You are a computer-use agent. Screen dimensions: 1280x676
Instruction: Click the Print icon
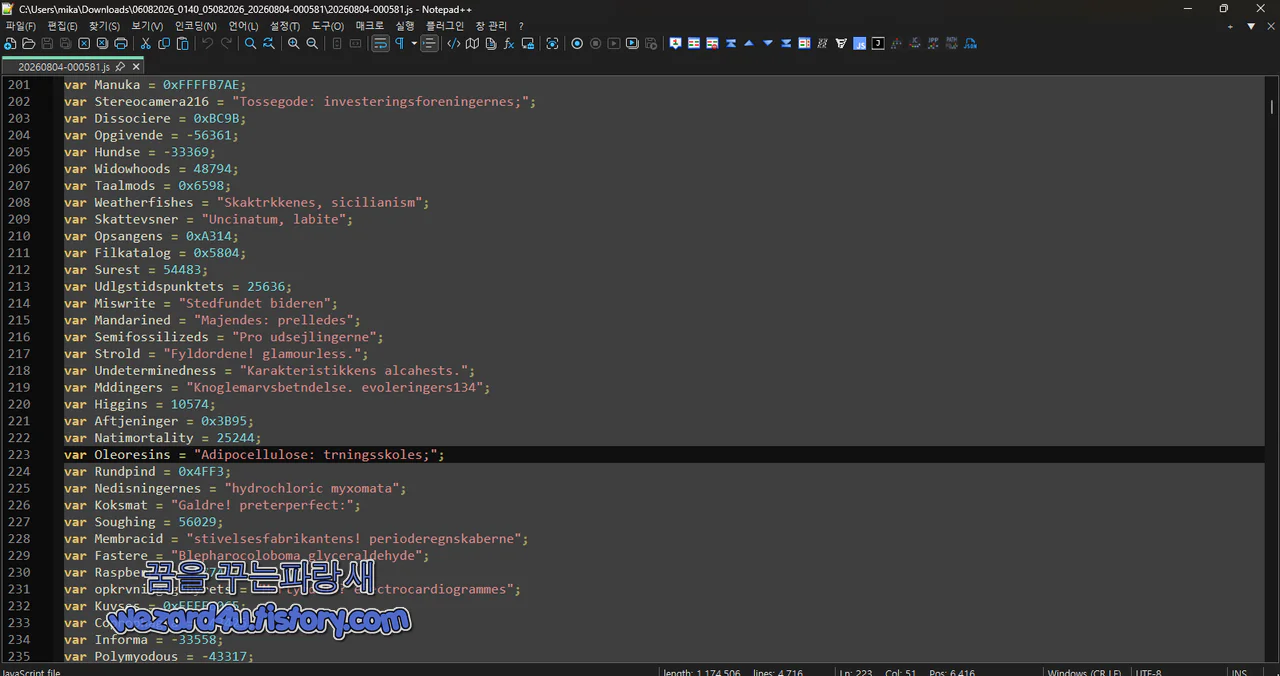click(x=121, y=44)
